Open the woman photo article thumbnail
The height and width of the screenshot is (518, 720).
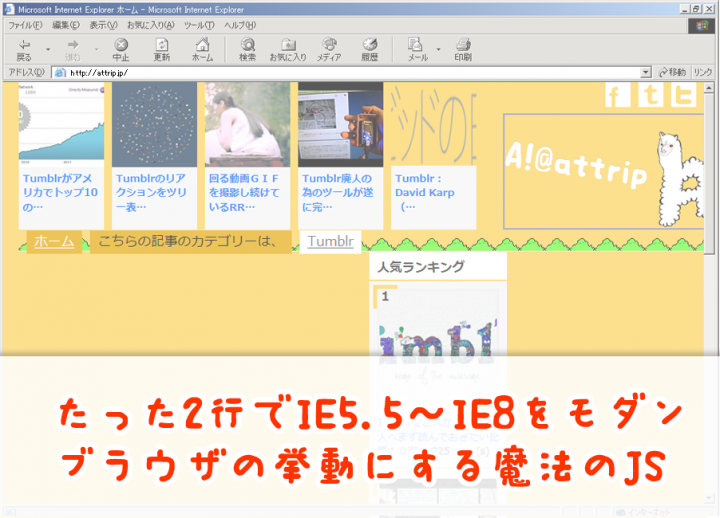click(x=248, y=124)
